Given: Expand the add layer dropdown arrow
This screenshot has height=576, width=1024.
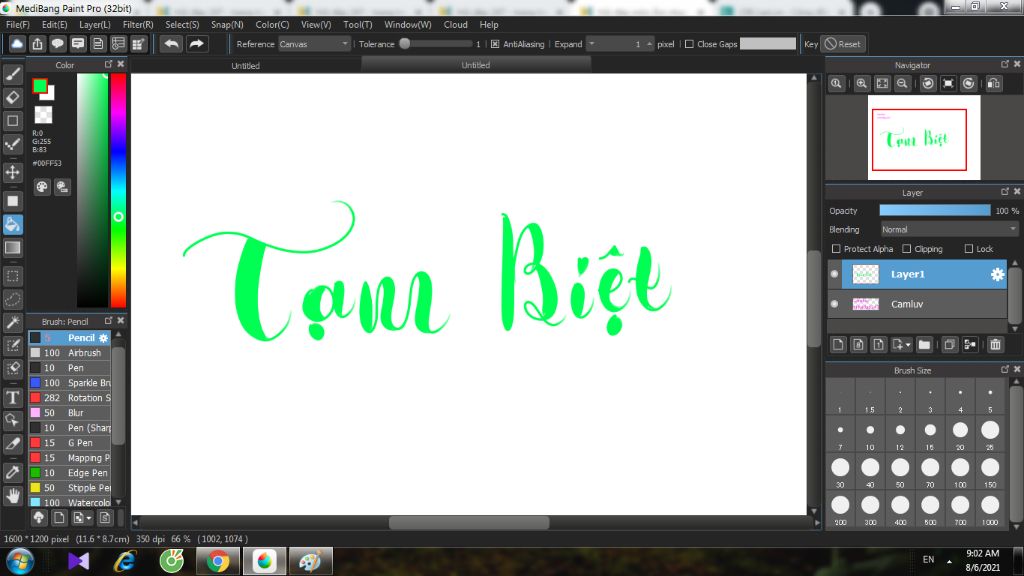Looking at the screenshot, I should point(907,345).
